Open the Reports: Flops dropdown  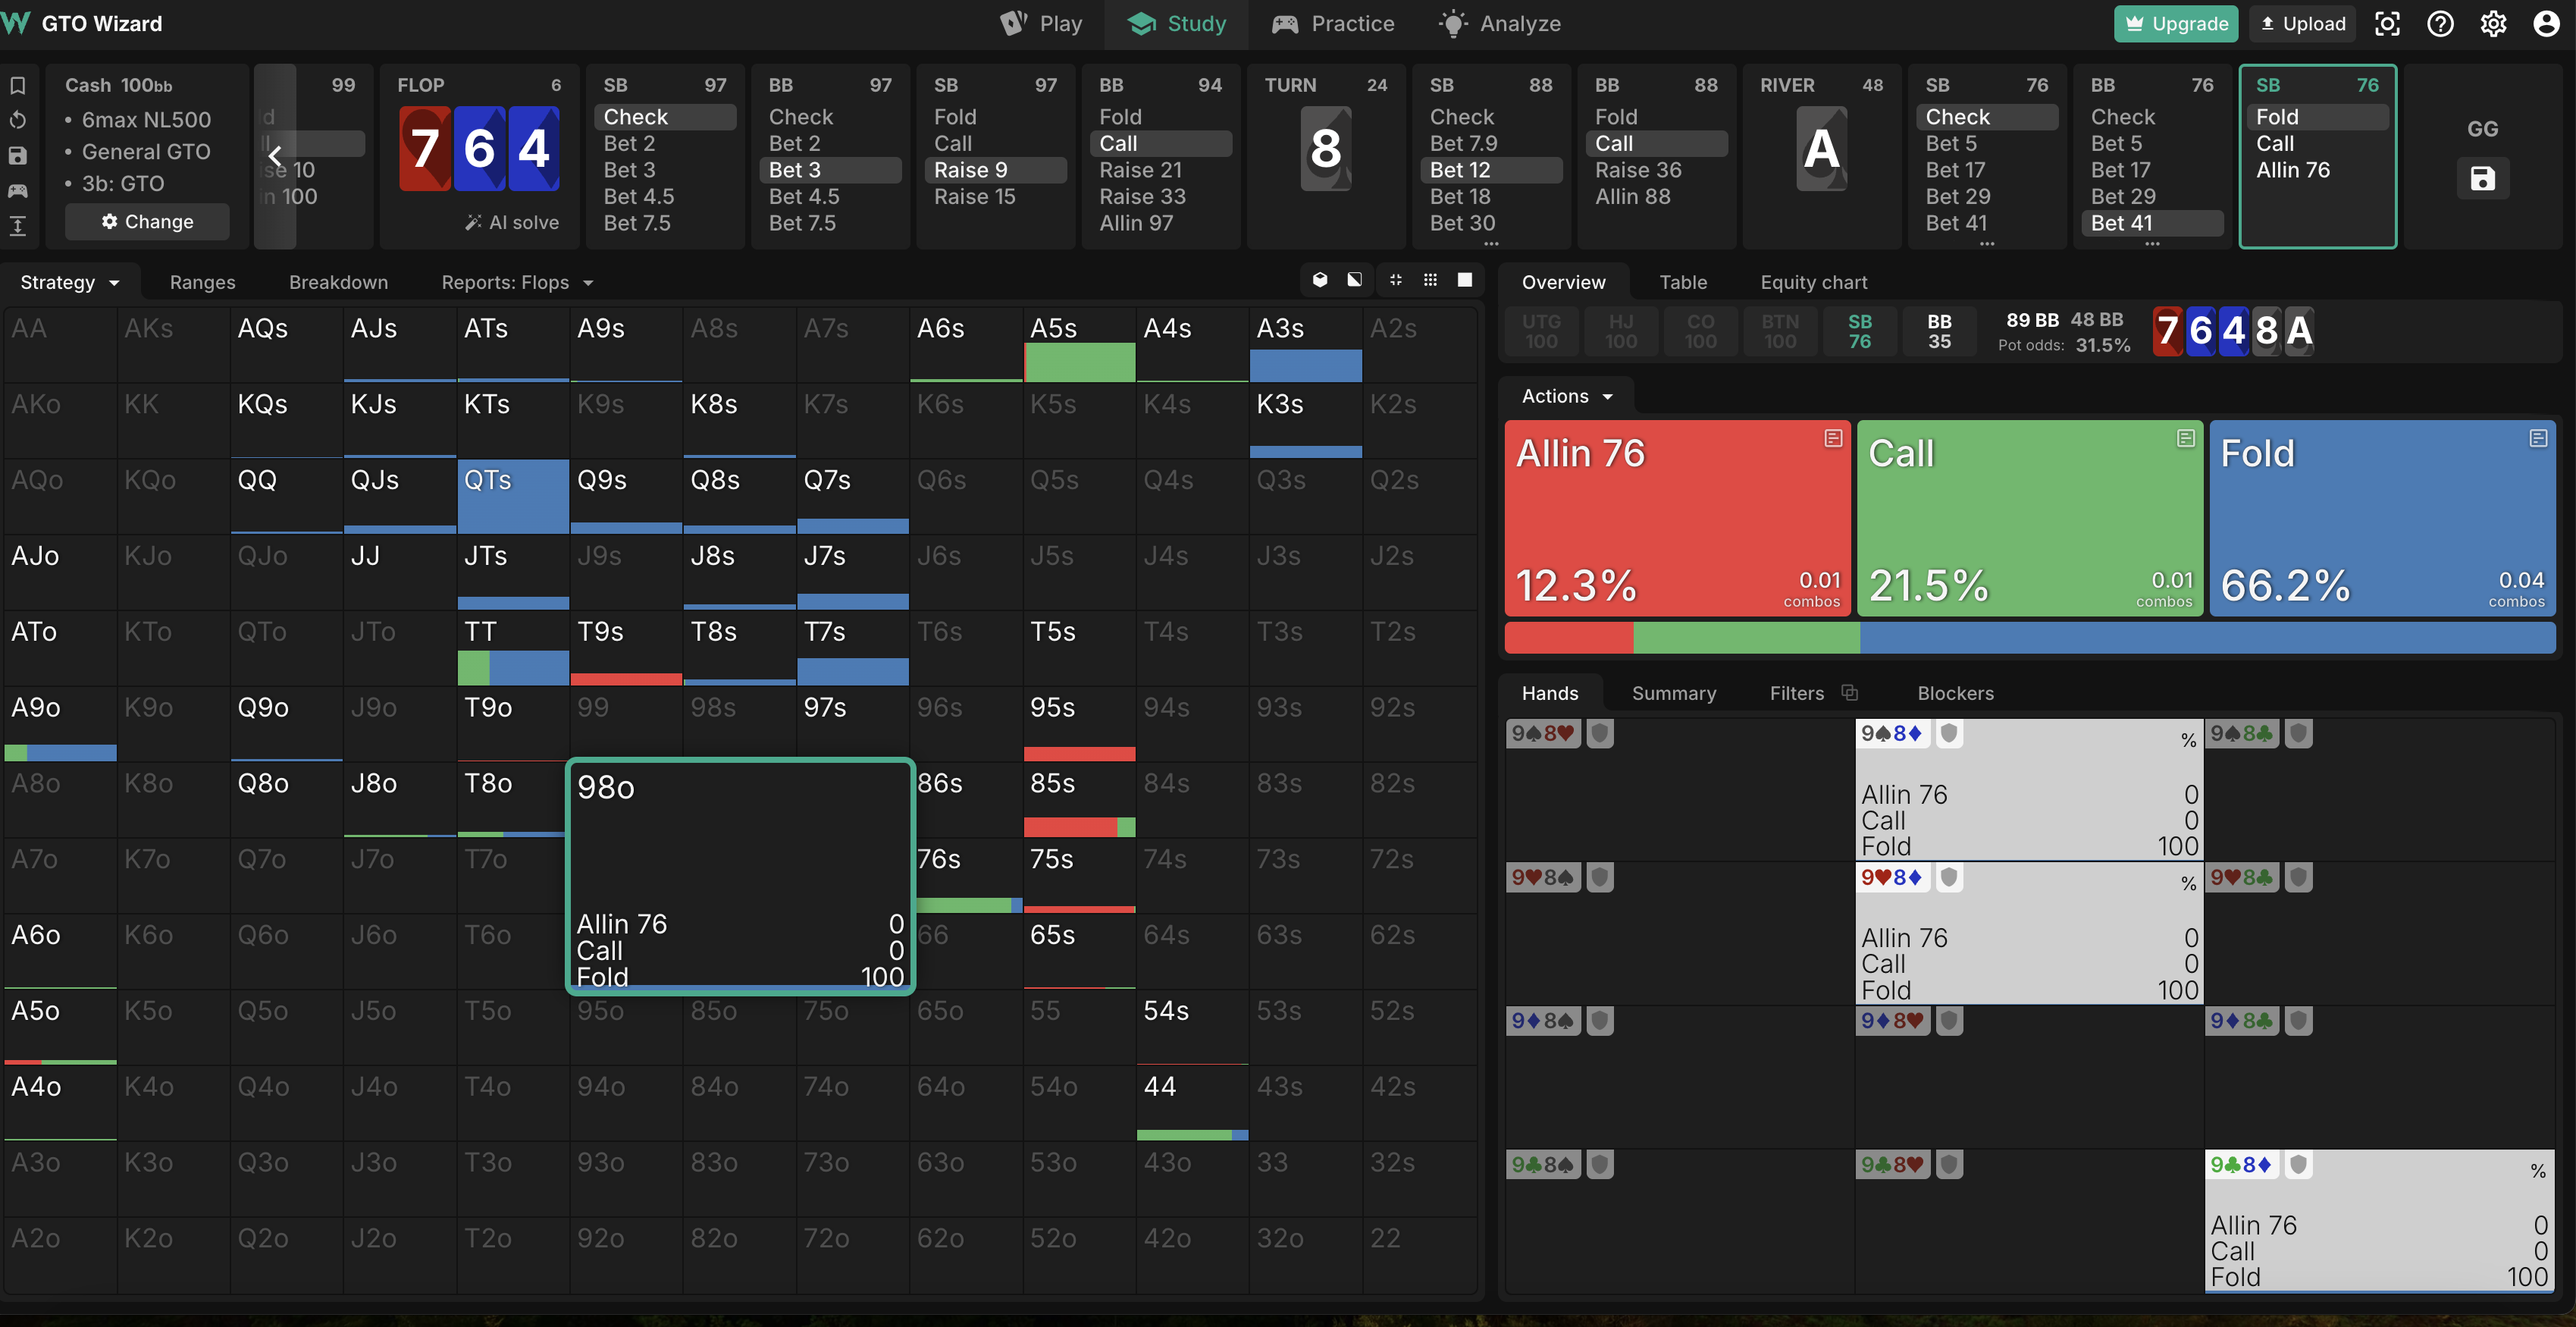coord(517,283)
